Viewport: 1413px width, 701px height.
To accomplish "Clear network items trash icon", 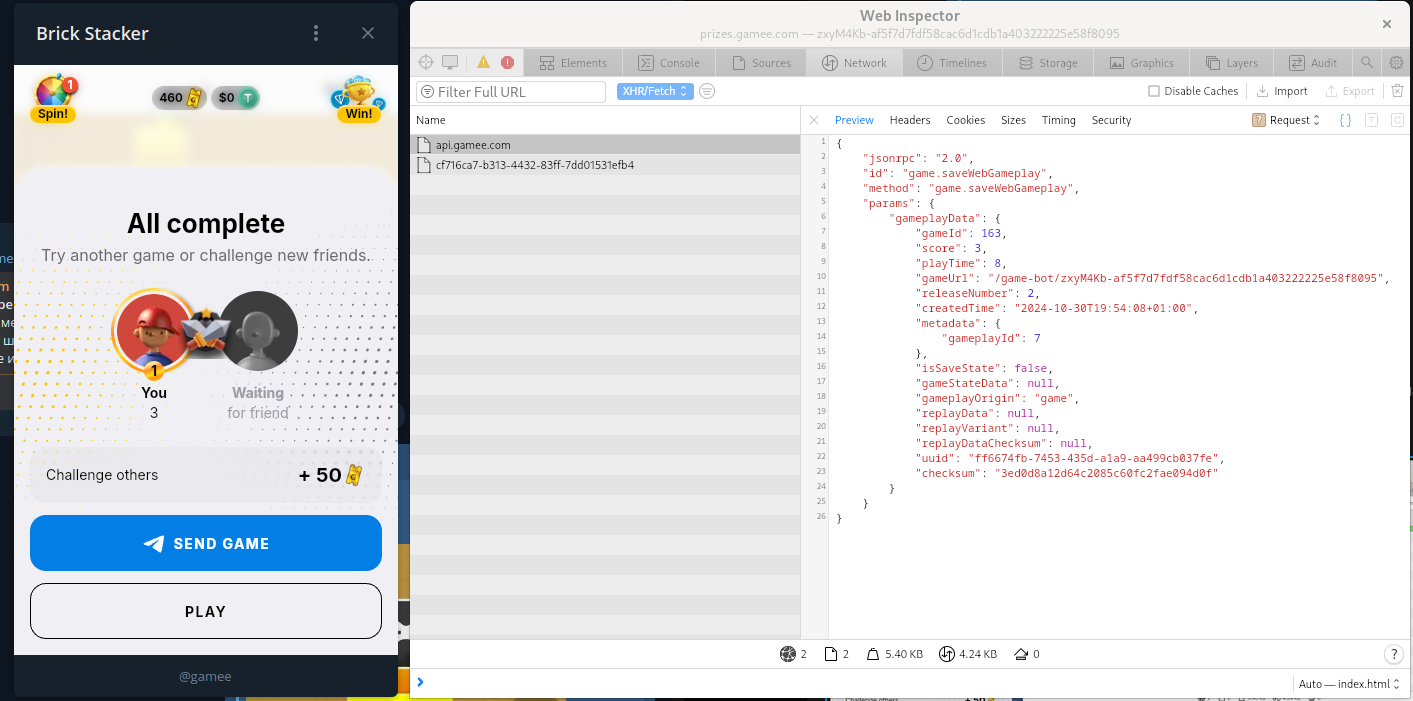I will (1397, 91).
